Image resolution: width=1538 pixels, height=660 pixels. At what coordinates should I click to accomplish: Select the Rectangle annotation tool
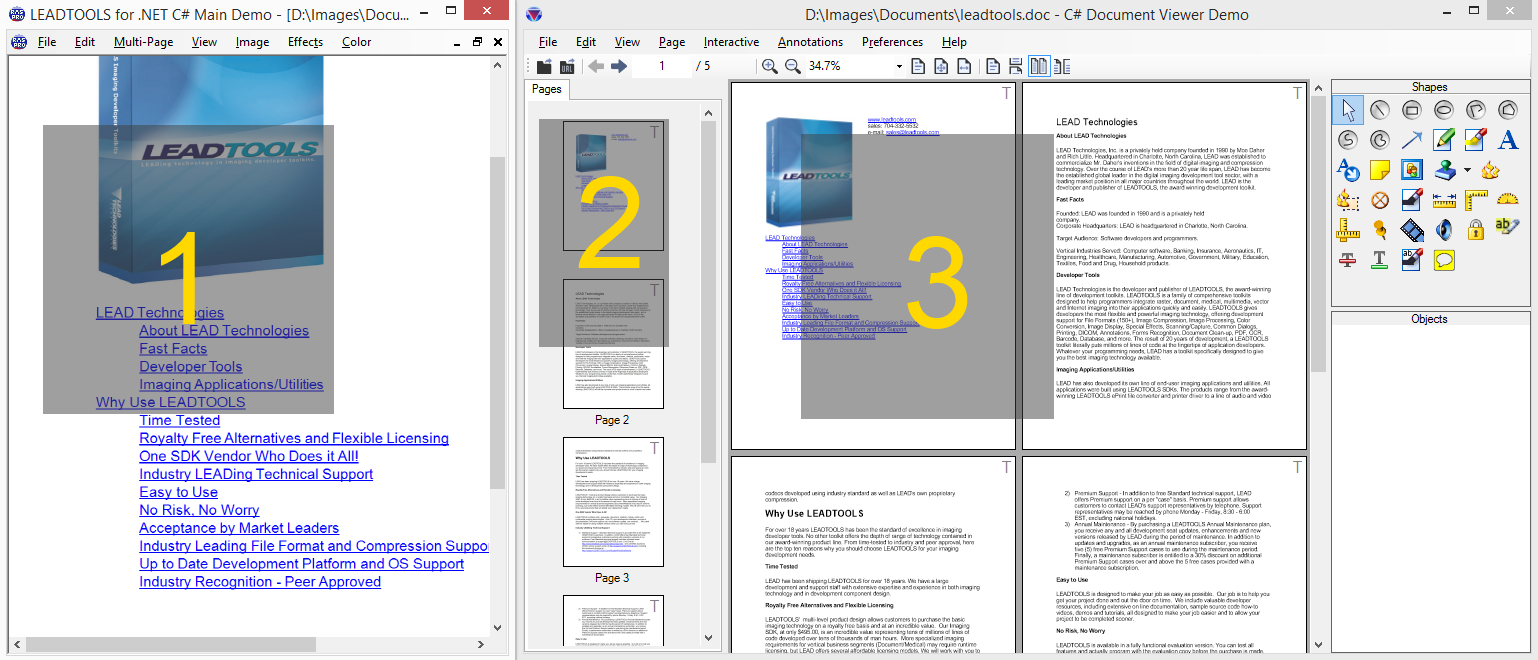click(x=1412, y=110)
